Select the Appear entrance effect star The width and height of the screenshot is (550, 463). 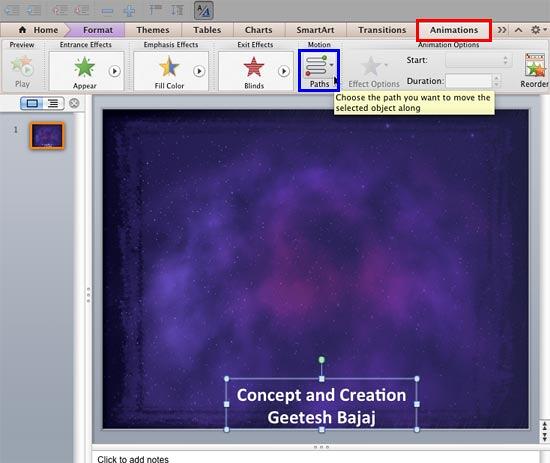[85, 67]
